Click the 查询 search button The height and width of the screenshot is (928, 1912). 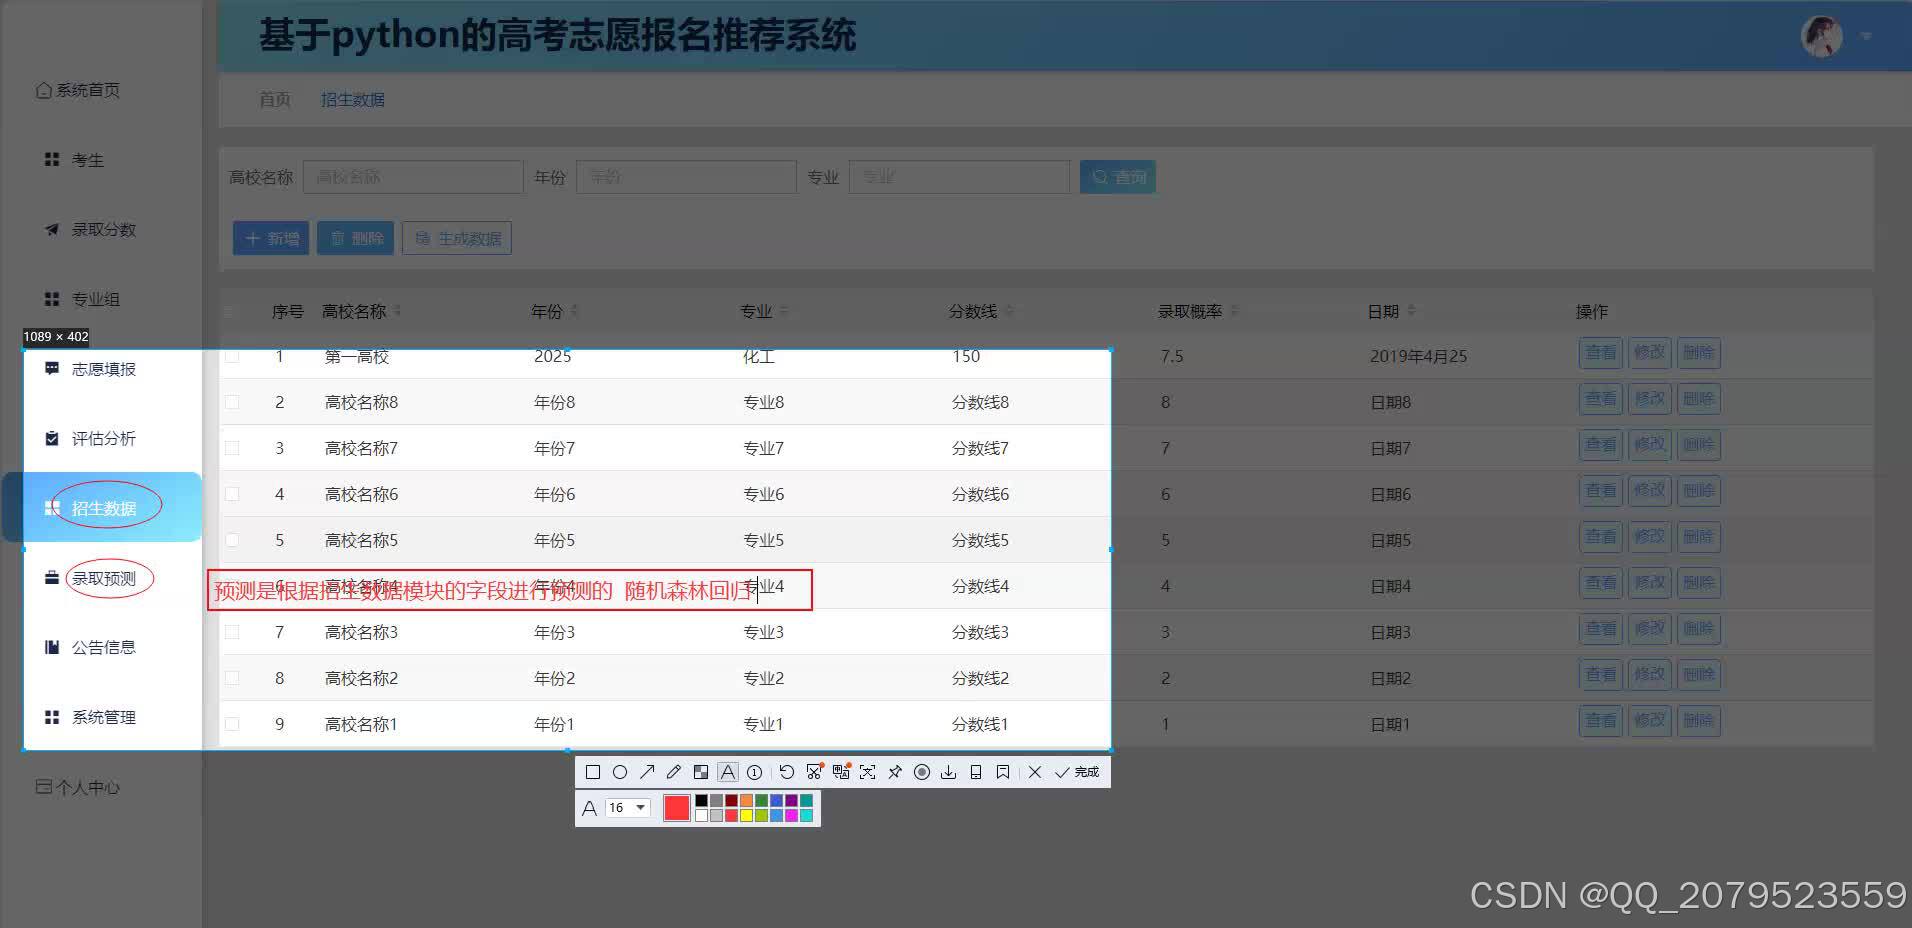click(1118, 177)
